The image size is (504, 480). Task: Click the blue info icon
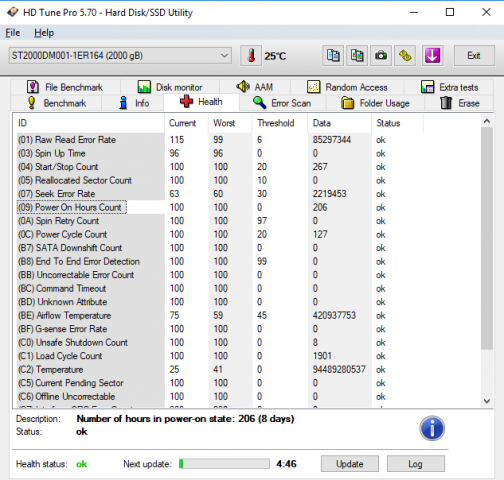[x=432, y=428]
